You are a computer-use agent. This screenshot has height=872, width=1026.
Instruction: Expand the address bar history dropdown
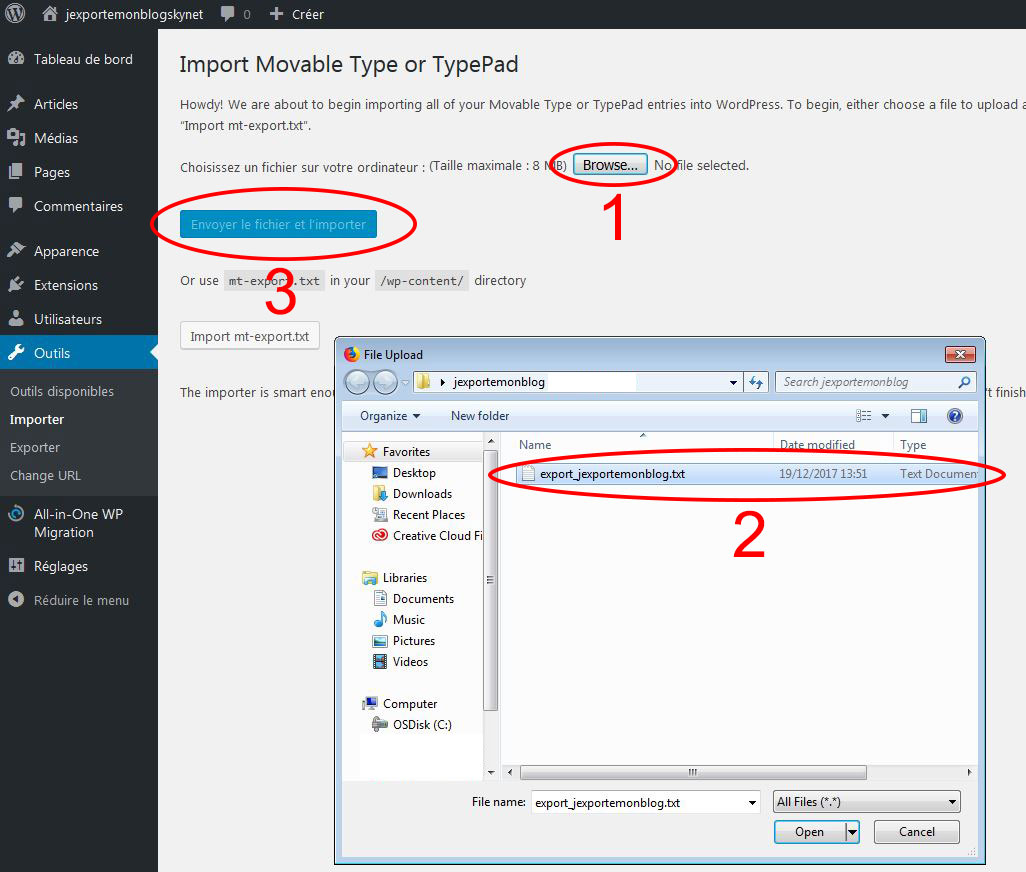coord(734,383)
